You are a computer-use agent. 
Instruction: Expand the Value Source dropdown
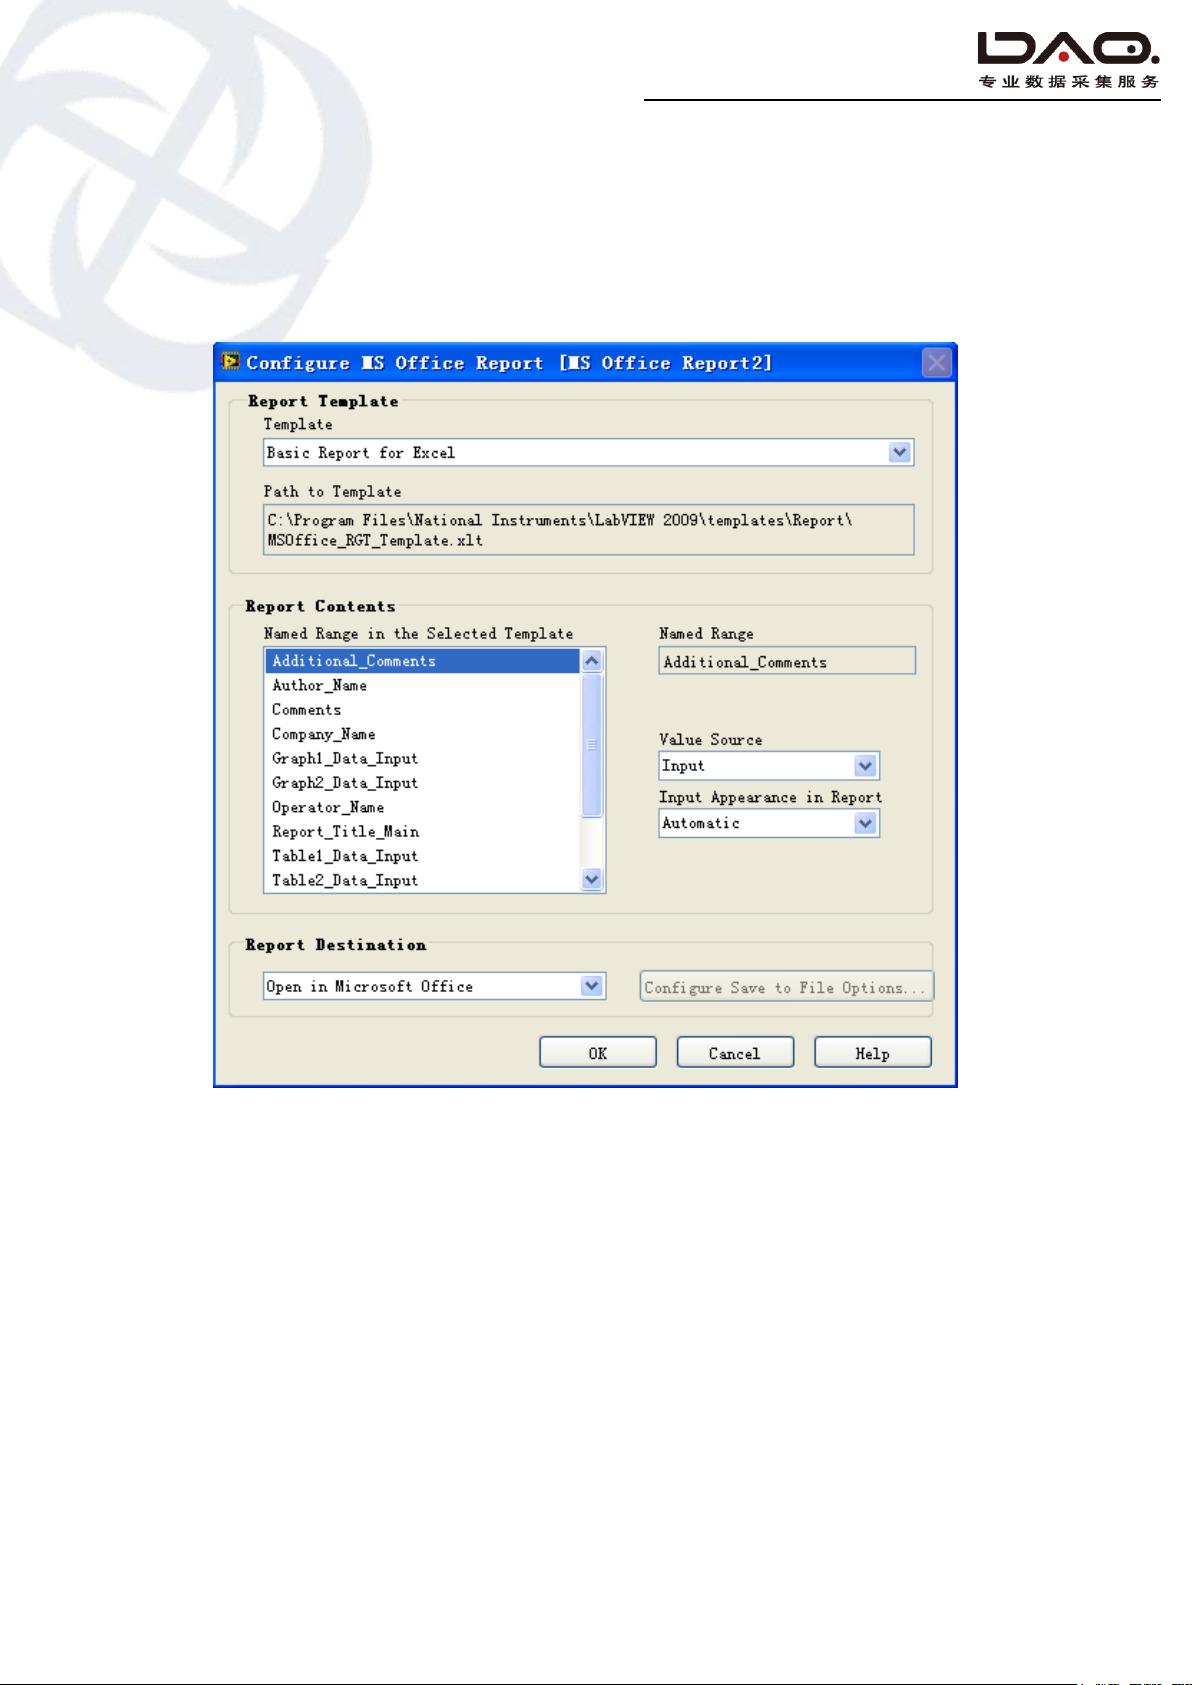[866, 766]
